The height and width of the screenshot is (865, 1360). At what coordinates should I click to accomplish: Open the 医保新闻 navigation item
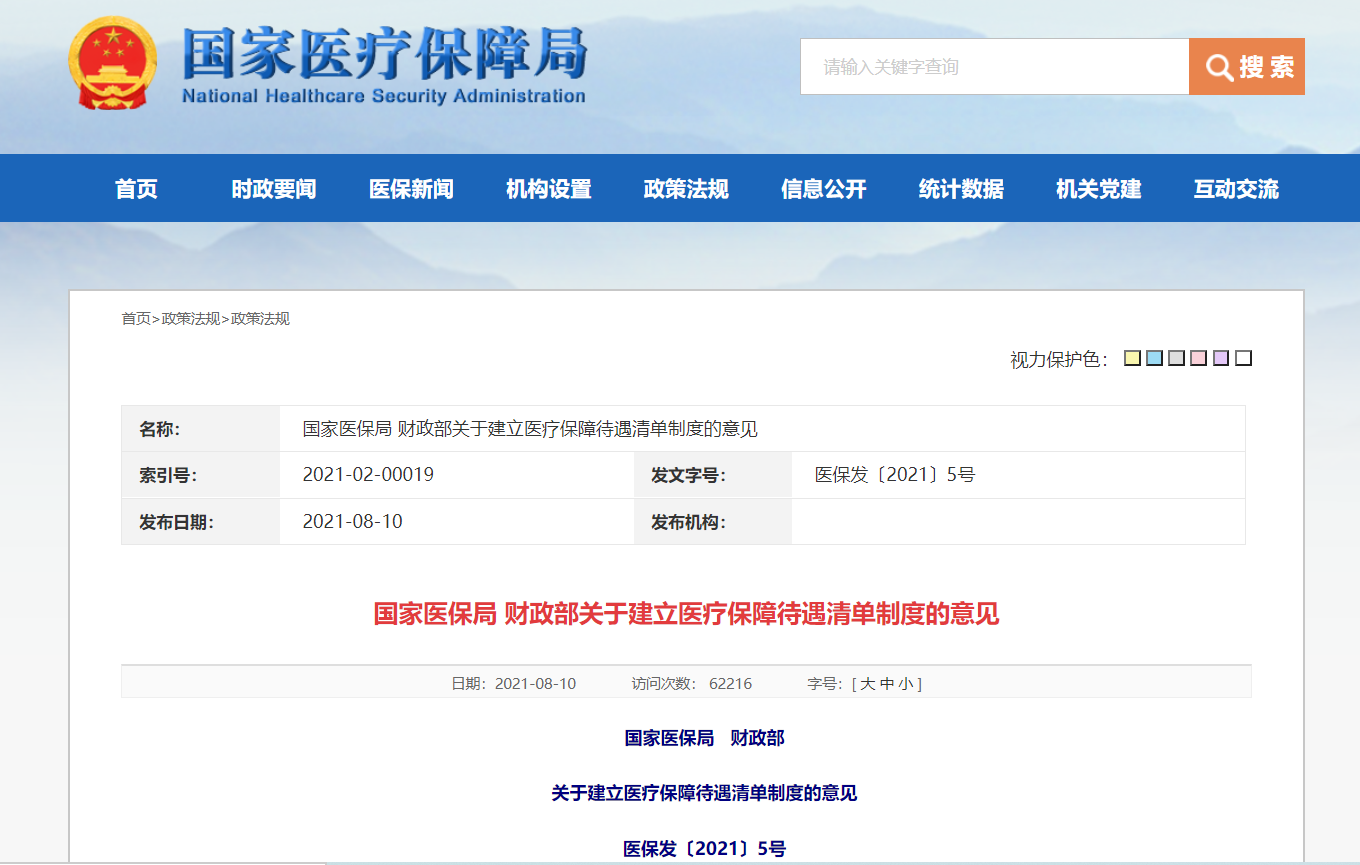pos(411,189)
